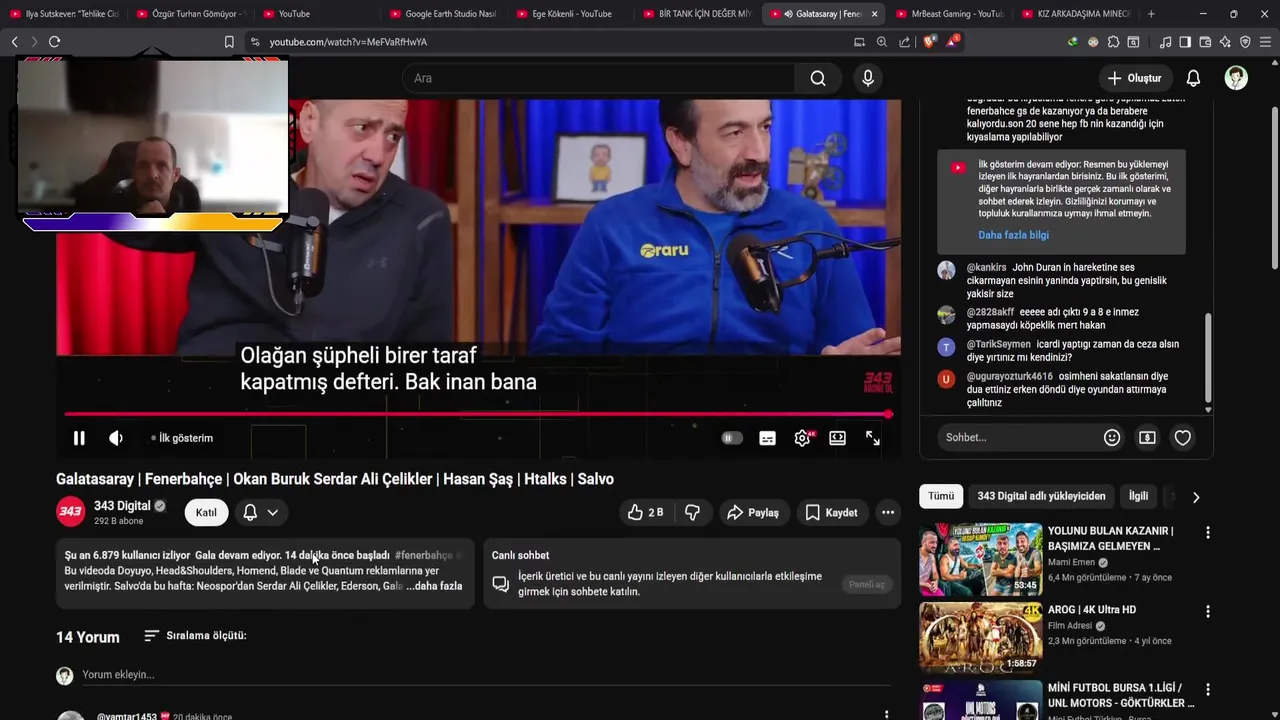
Task: Open the AROG 4K Ultra HD thumbnail
Action: [981, 636]
